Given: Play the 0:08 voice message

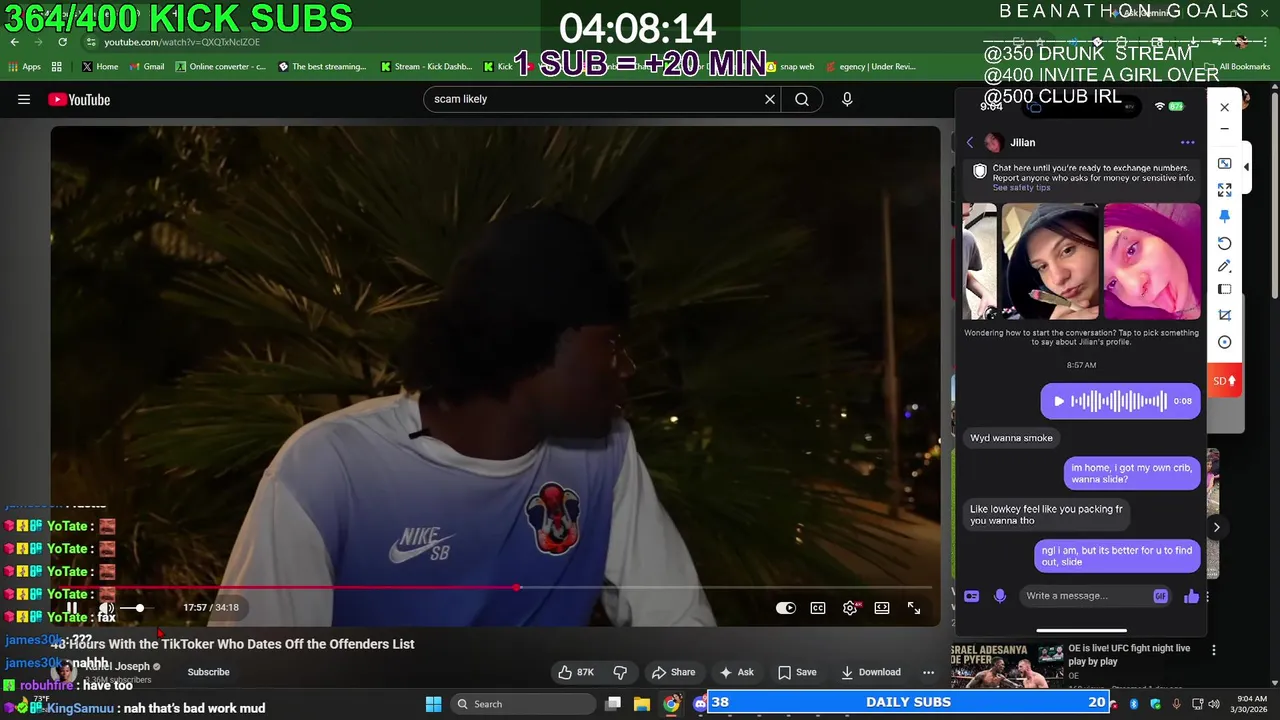Looking at the screenshot, I should (1059, 401).
